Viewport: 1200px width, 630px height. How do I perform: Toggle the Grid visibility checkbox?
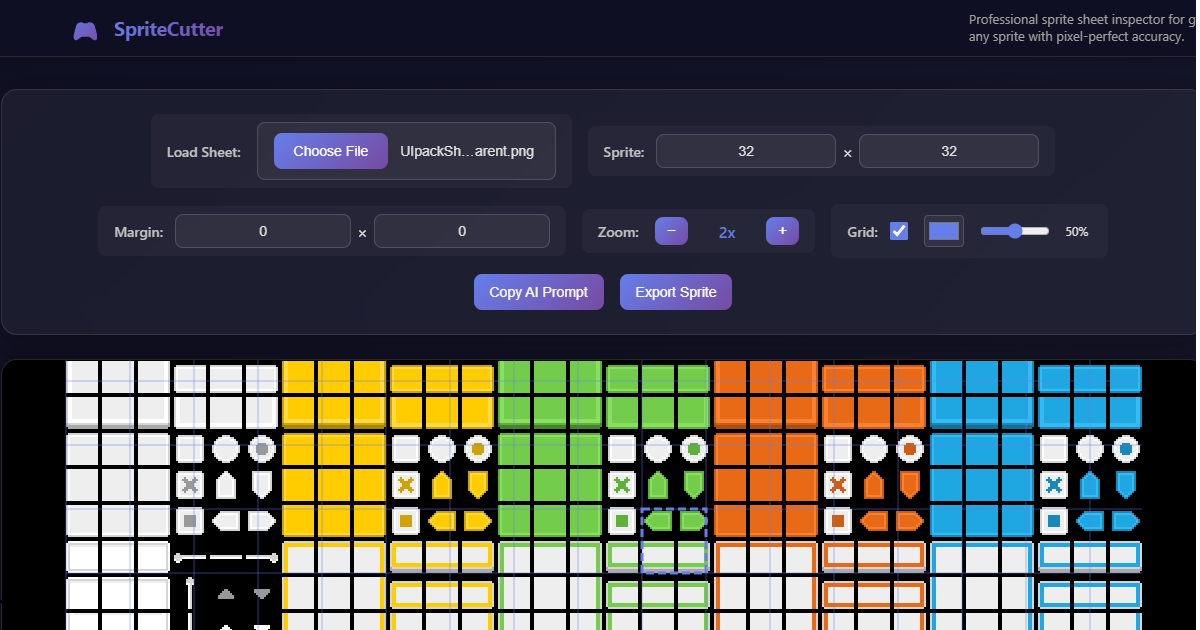[x=898, y=231]
